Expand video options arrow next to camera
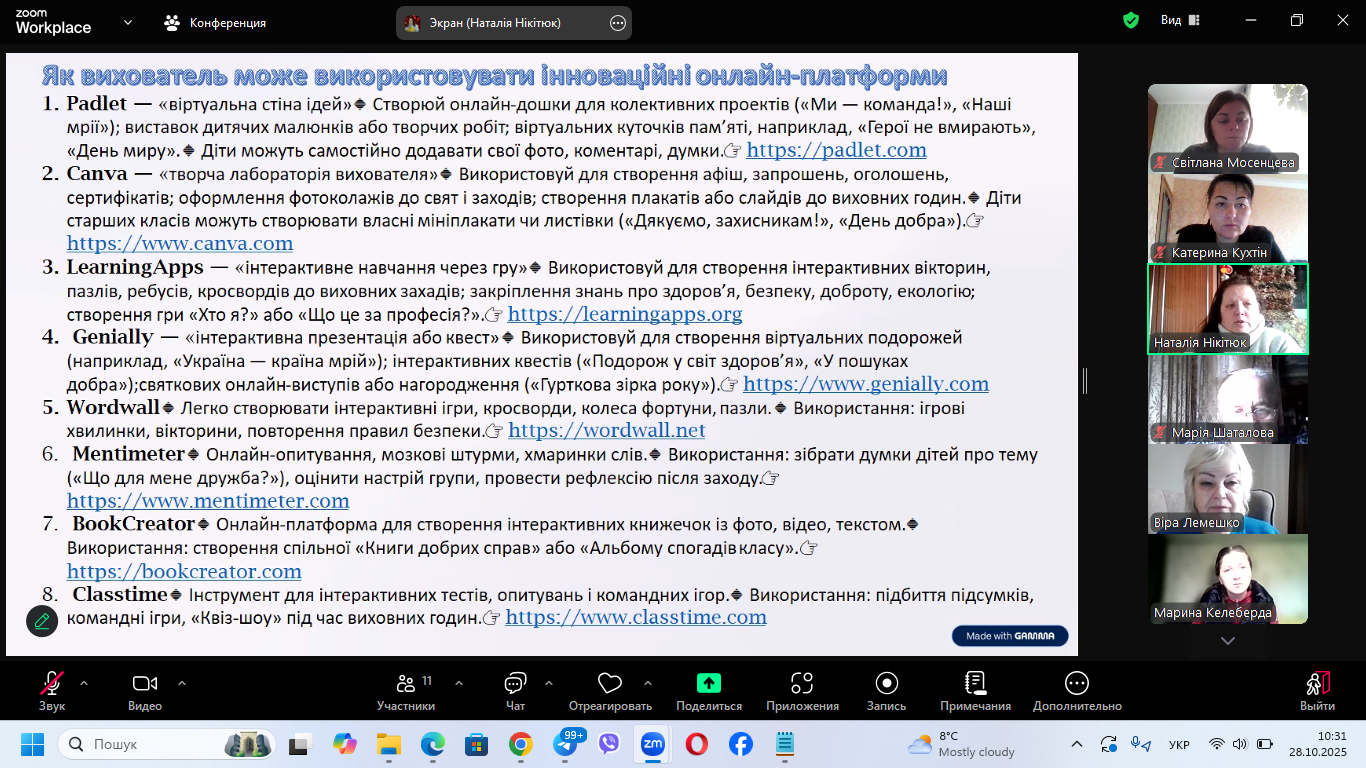The image size is (1366, 768). click(182, 684)
